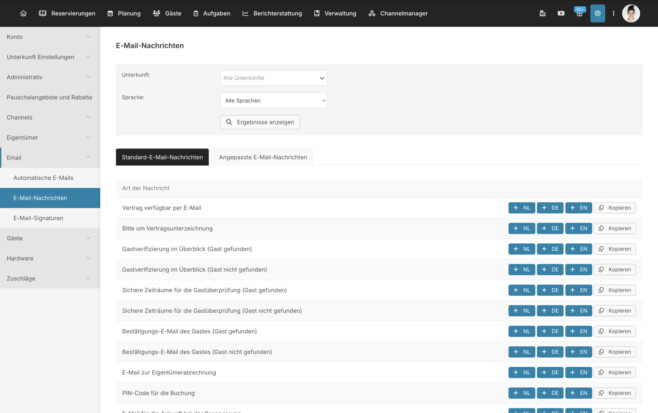
Task: Click the Art der Nachricht column header
Action: point(146,188)
